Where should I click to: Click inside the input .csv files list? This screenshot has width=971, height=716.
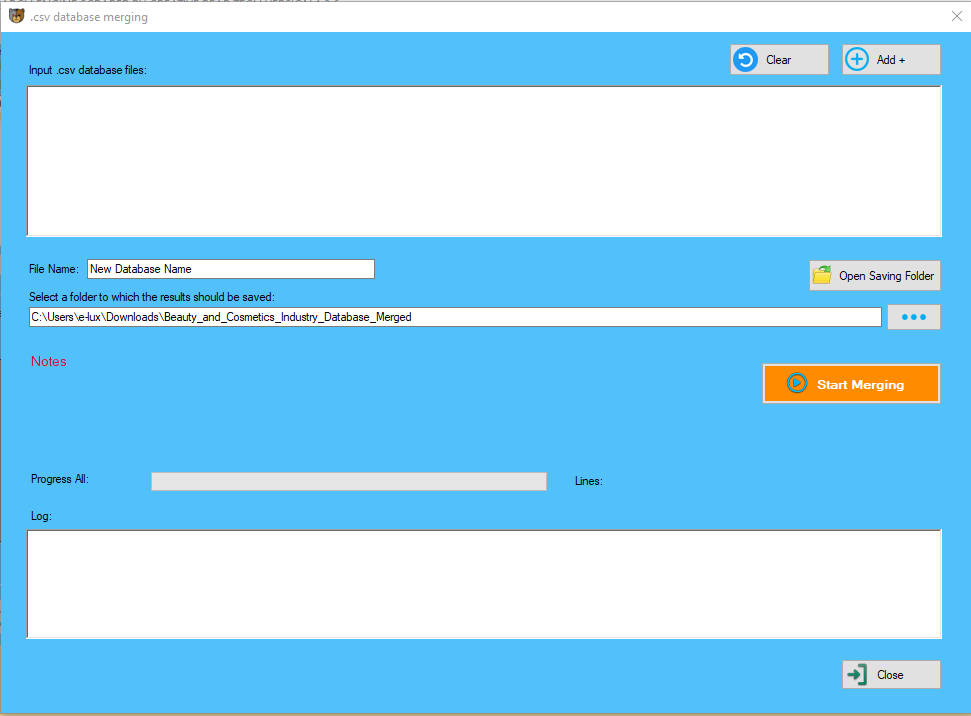tap(484, 160)
